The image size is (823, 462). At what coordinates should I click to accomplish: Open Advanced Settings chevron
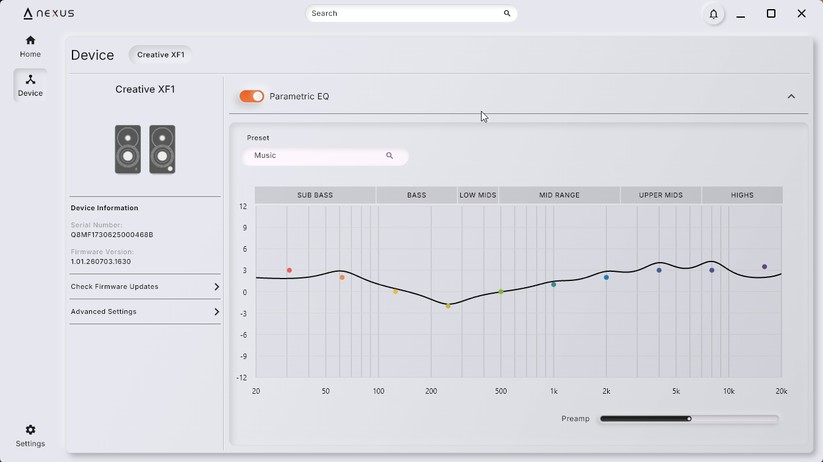tap(216, 312)
